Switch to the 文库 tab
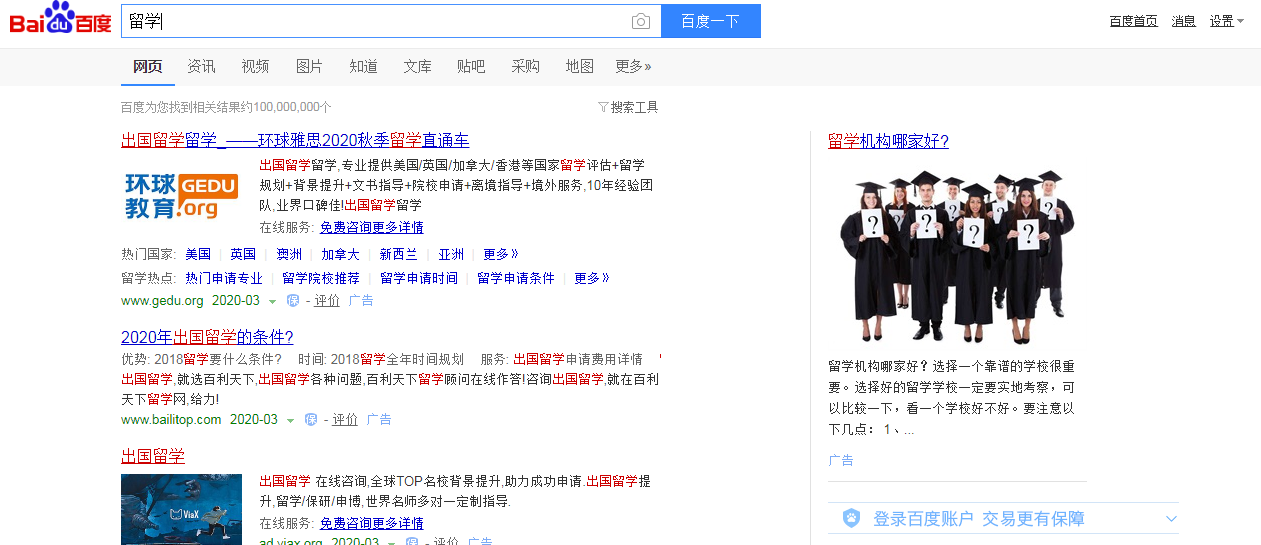Screen dimensions: 1261x545 (417, 66)
